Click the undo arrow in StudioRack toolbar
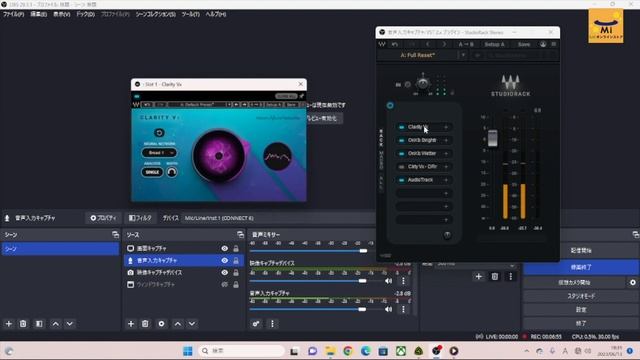This screenshot has height=360, width=640. point(395,44)
